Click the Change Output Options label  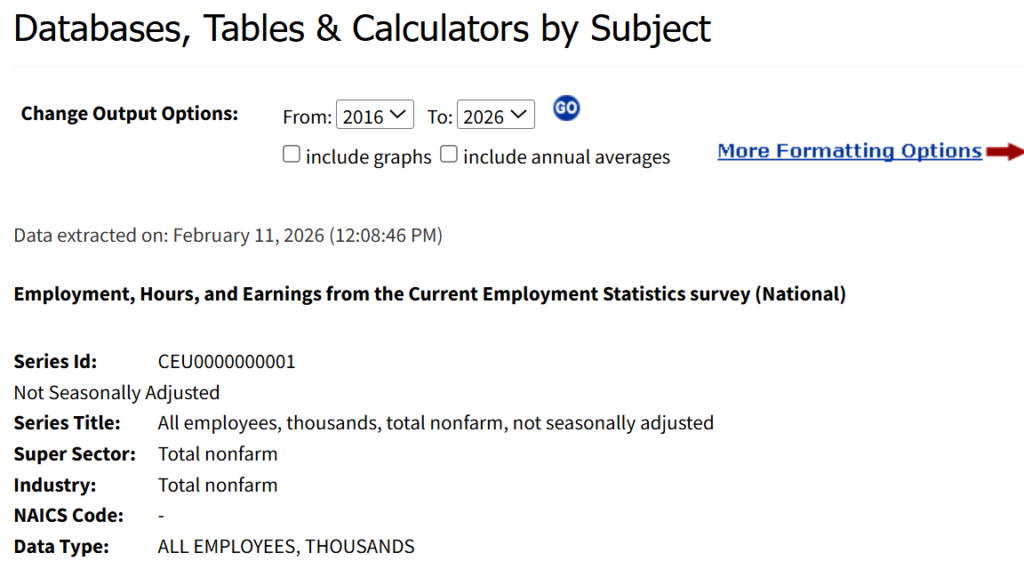(130, 113)
